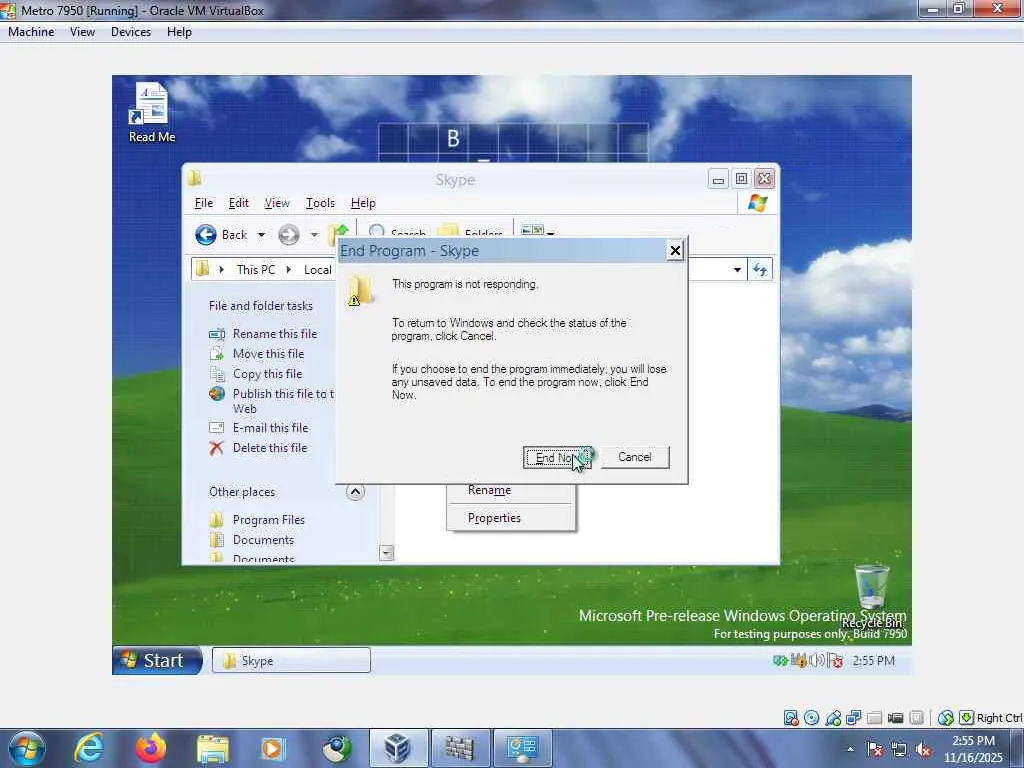Click the address bar refresh icon
This screenshot has height=768, width=1024.
pyautogui.click(x=760, y=270)
